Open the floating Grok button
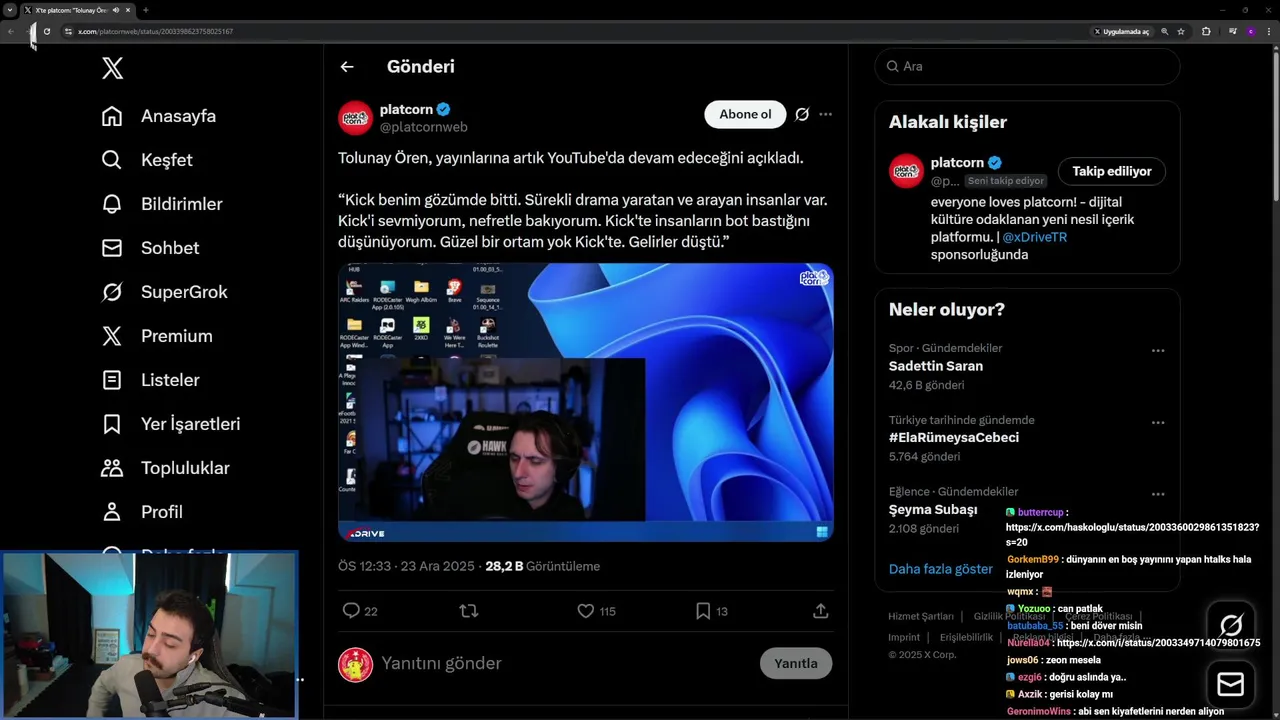 pyautogui.click(x=1231, y=626)
